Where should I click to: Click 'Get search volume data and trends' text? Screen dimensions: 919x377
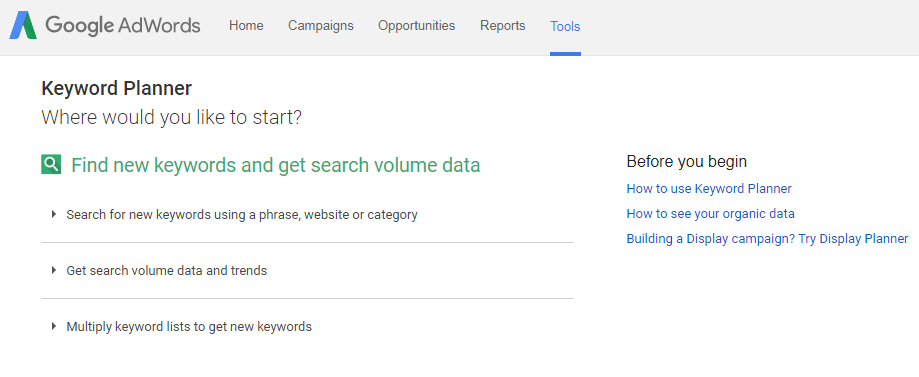pyautogui.click(x=166, y=271)
